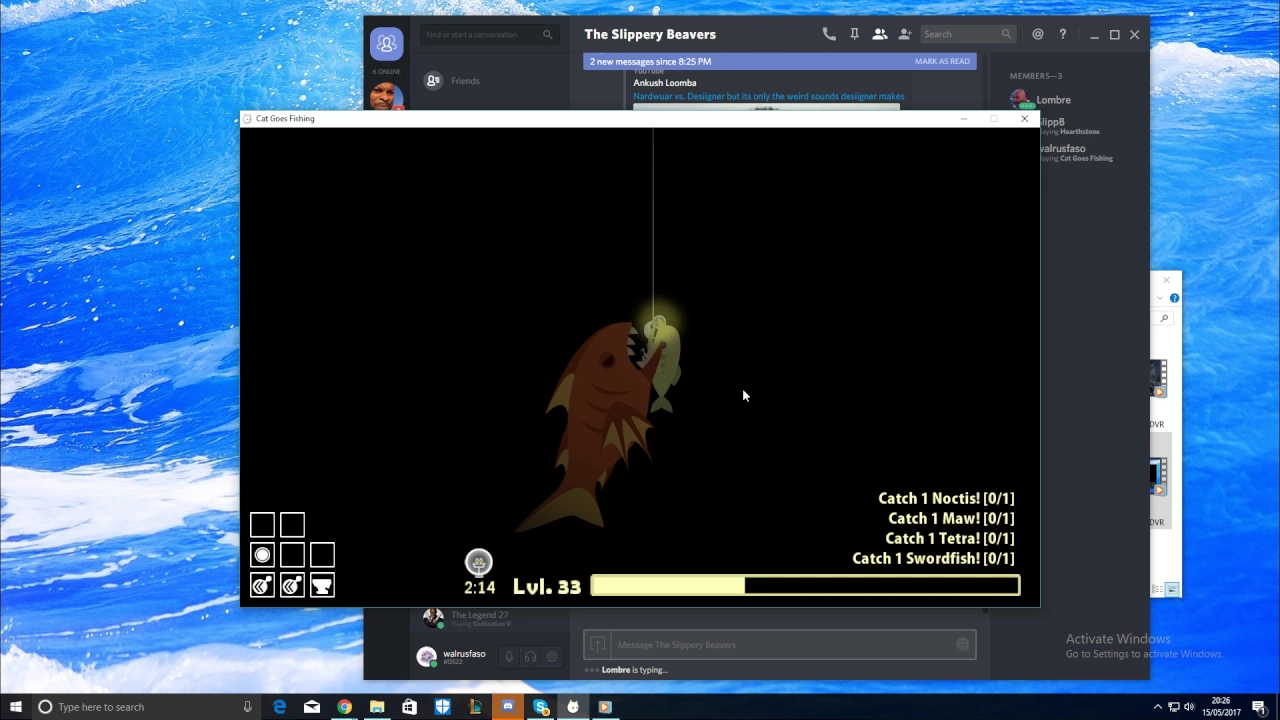Open network status in system tray
This screenshot has width=1280, height=720.
pyautogui.click(x=1174, y=707)
